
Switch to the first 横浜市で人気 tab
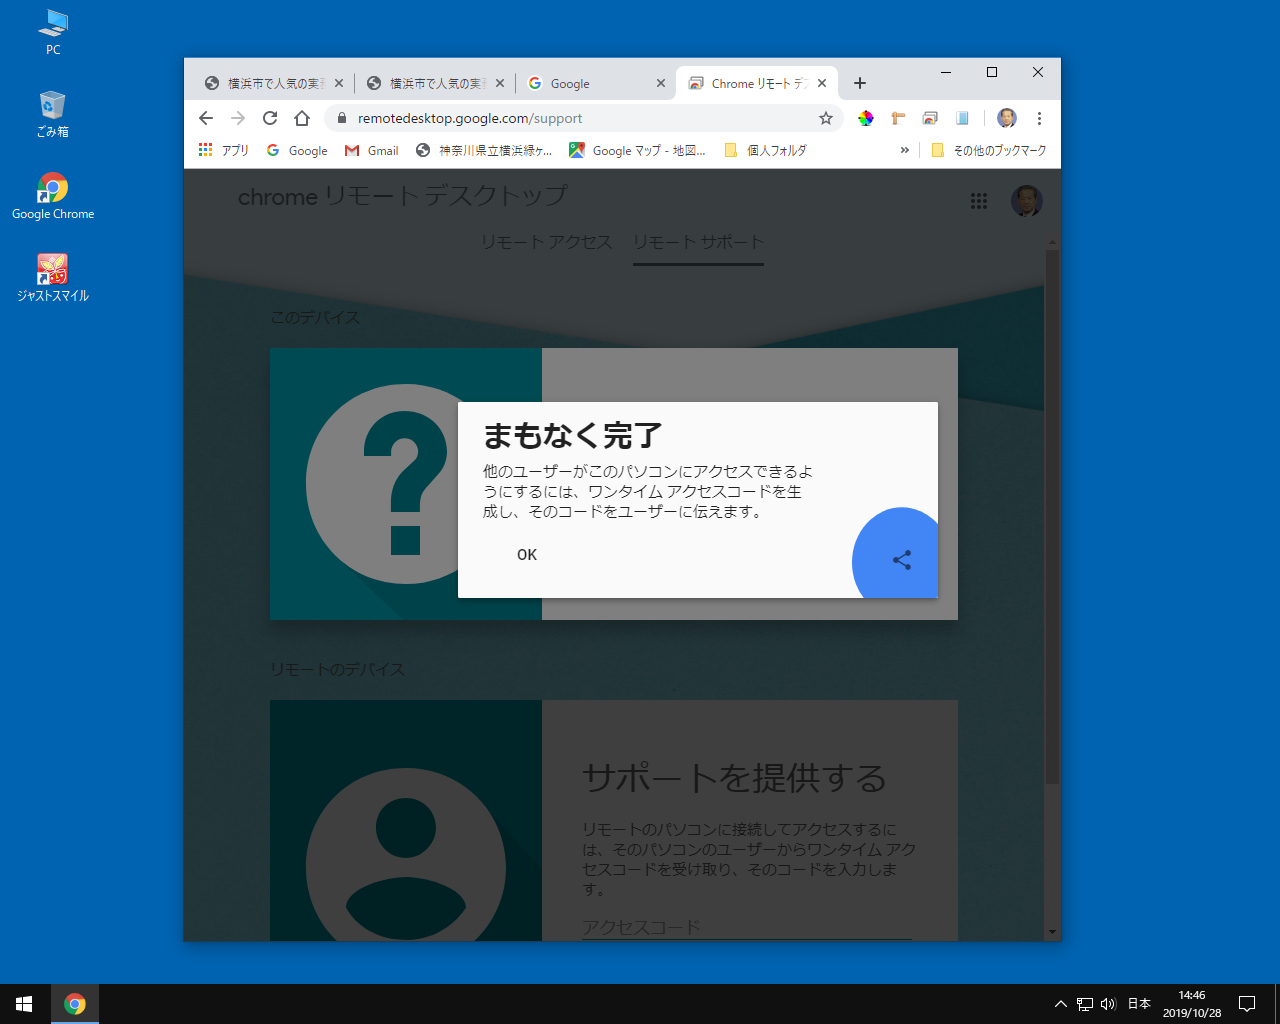pos(272,83)
